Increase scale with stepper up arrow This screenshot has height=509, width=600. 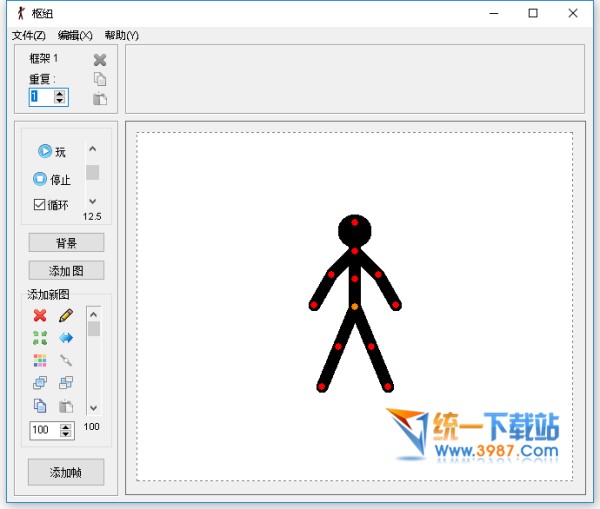point(66,427)
